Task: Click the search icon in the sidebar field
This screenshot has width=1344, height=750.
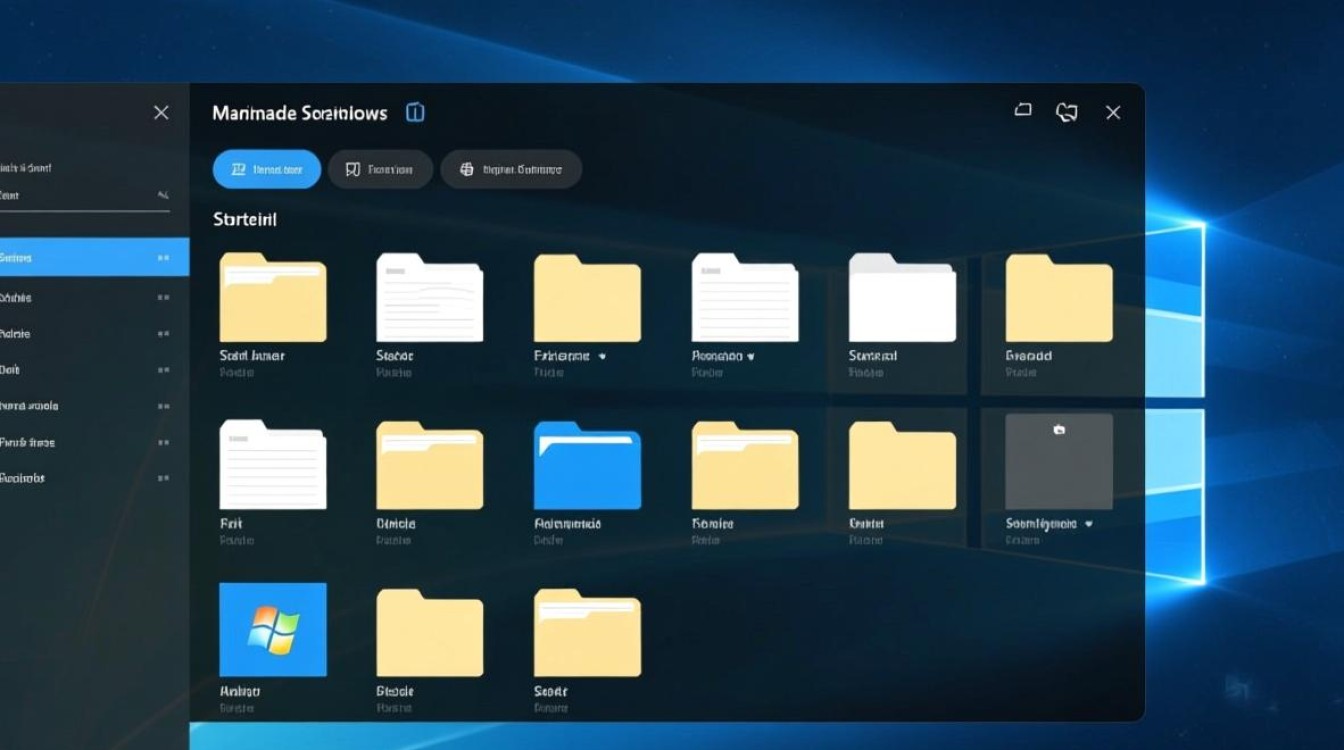Action: (x=163, y=196)
